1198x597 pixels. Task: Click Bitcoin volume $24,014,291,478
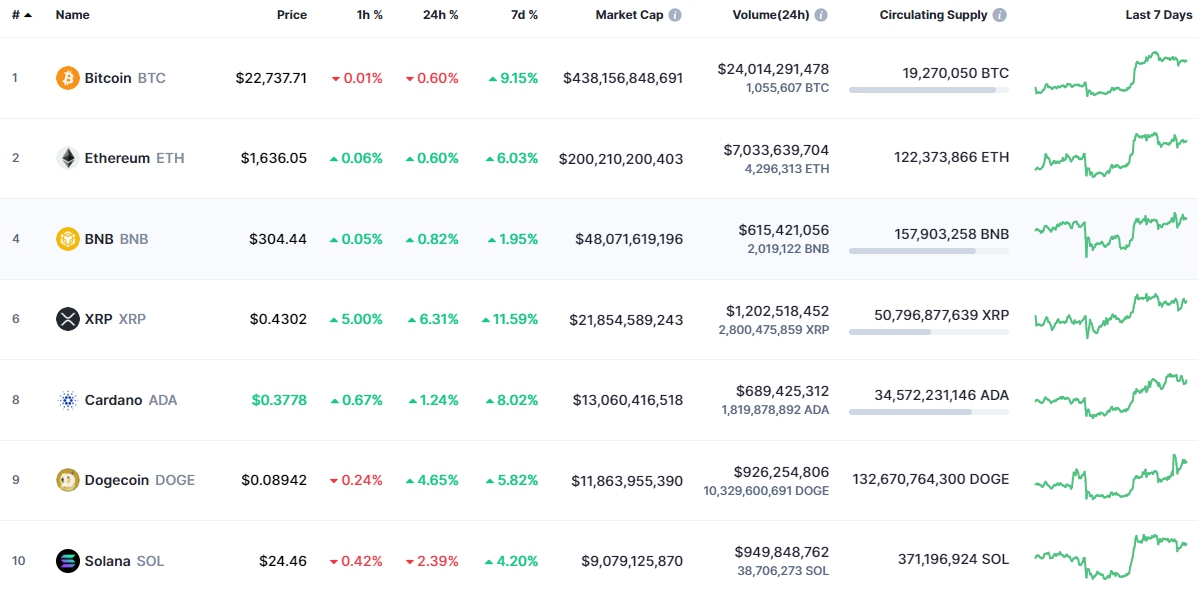[x=773, y=69]
